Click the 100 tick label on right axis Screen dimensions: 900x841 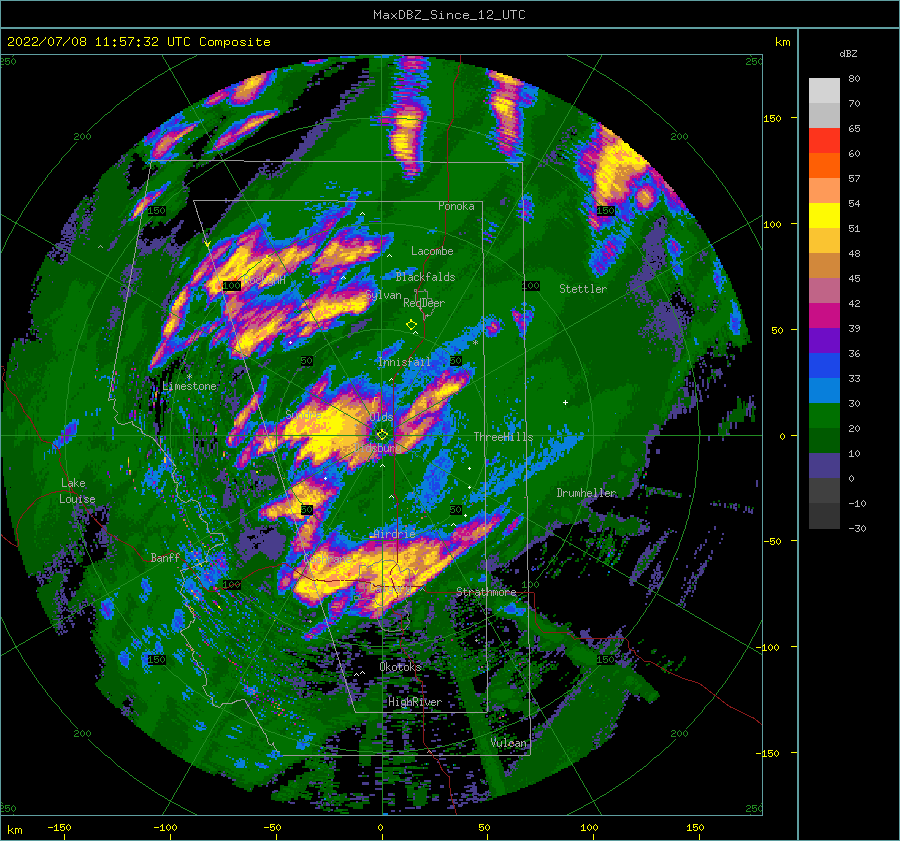(772, 224)
